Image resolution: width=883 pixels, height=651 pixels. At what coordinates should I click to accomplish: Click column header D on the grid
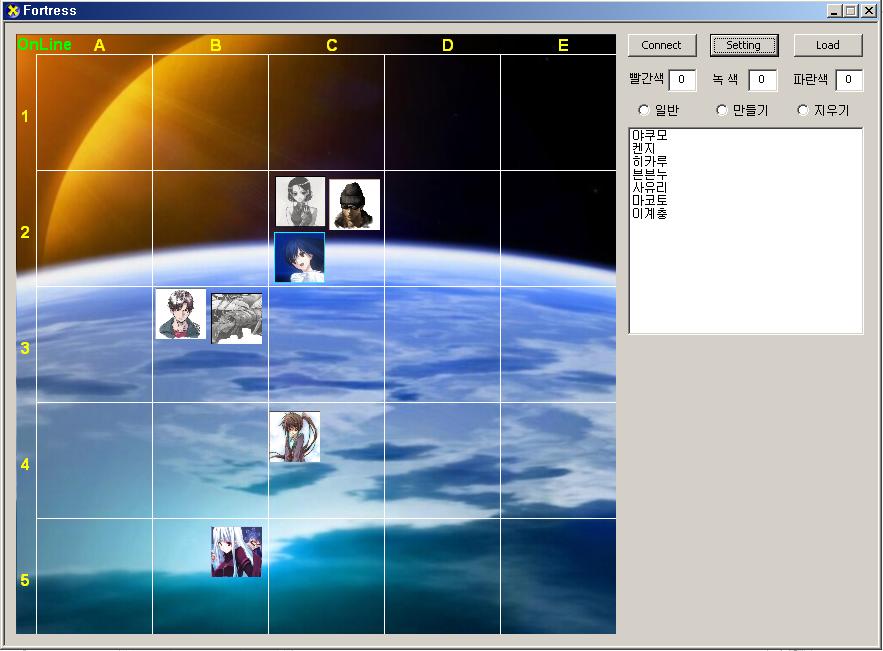click(x=448, y=45)
